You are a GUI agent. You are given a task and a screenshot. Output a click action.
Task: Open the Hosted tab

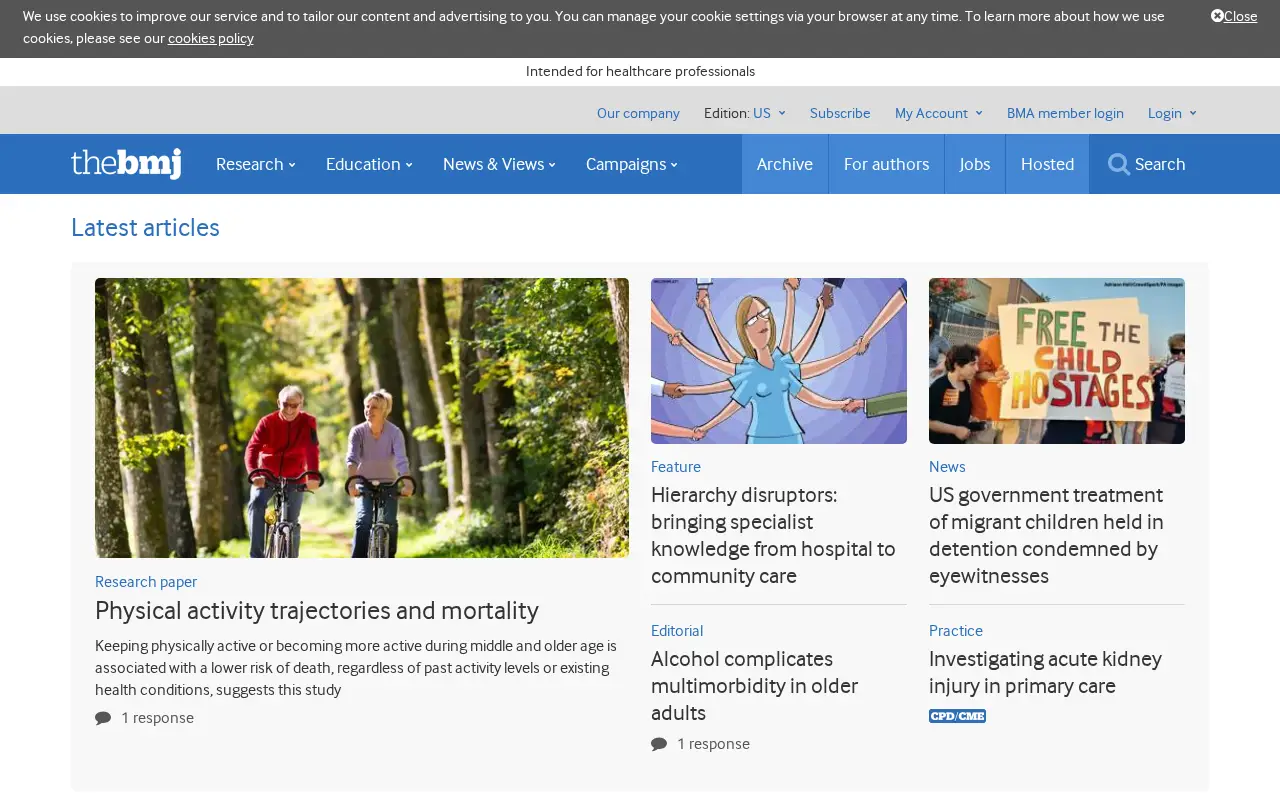pyautogui.click(x=1047, y=164)
